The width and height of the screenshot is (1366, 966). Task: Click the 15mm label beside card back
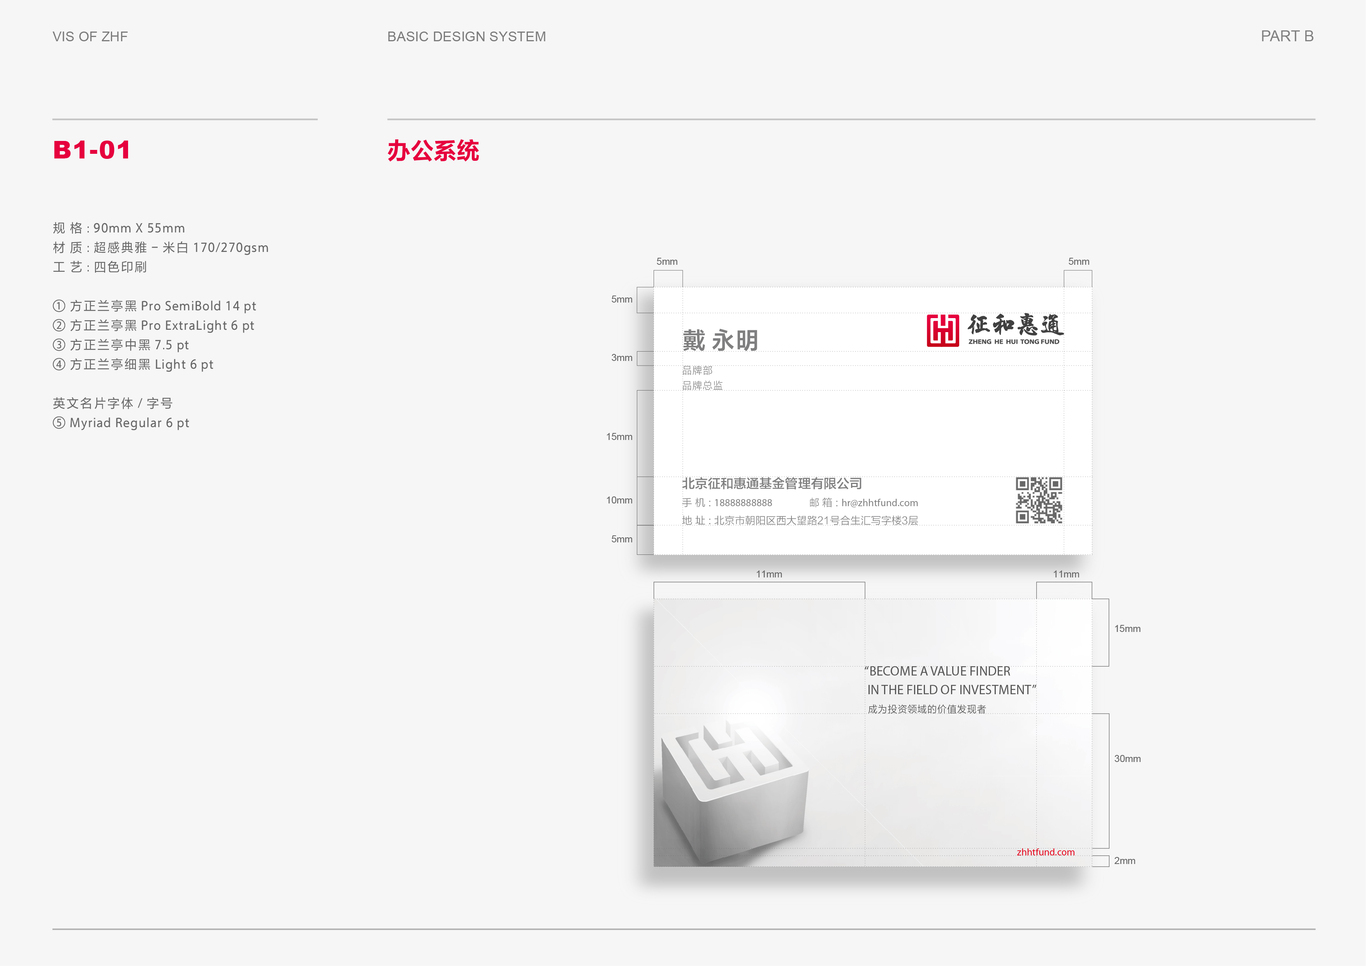click(1127, 629)
